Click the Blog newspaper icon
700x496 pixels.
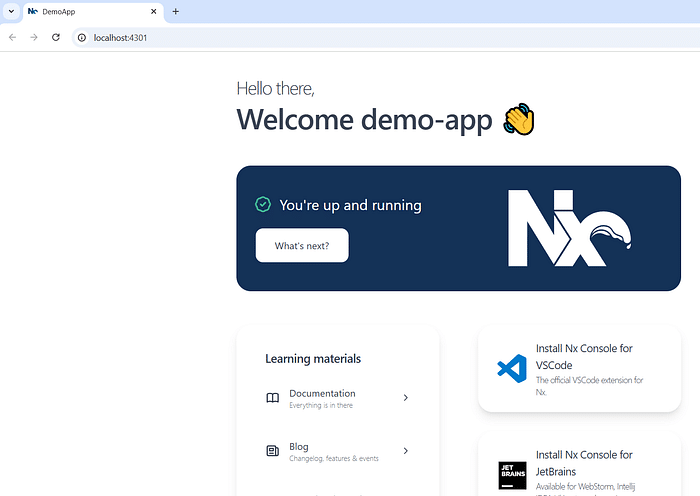273,451
